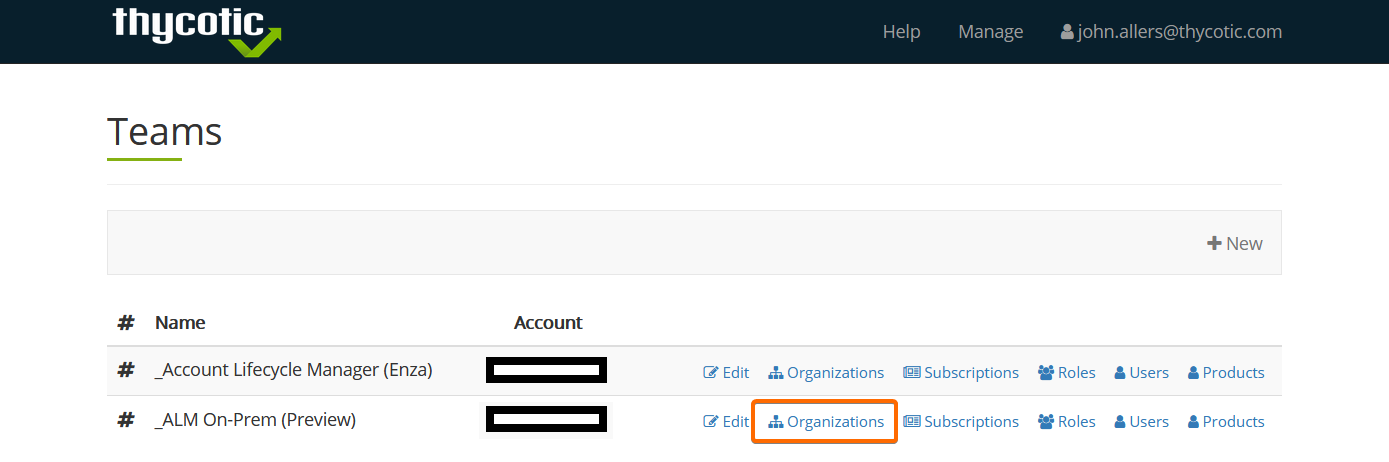Open Products for _ALM On-Prem (Preview)
The width and height of the screenshot is (1389, 462).
coord(1226,422)
